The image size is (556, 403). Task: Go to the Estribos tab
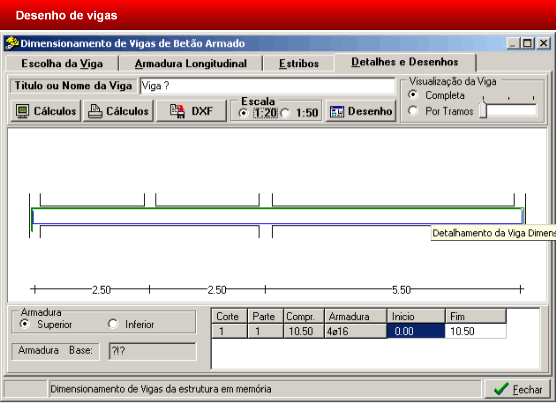(x=299, y=63)
